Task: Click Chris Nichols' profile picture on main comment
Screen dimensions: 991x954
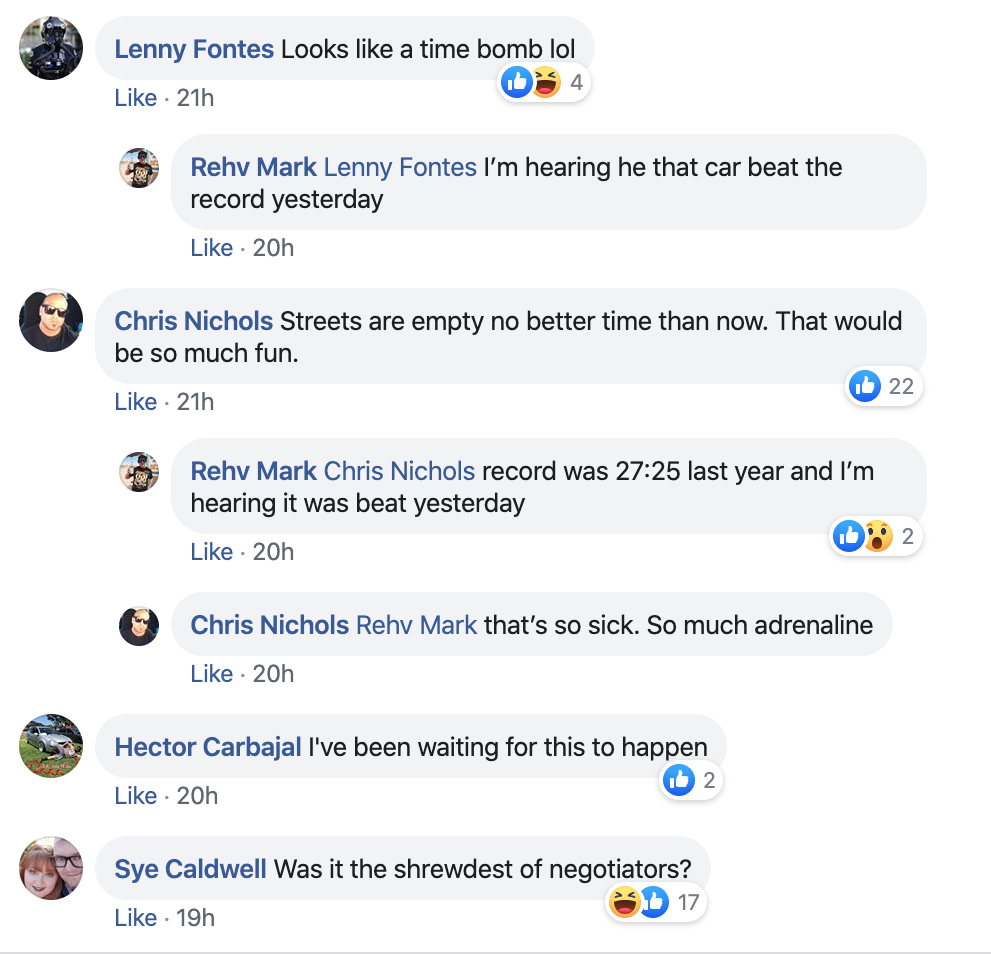Action: coord(51,321)
